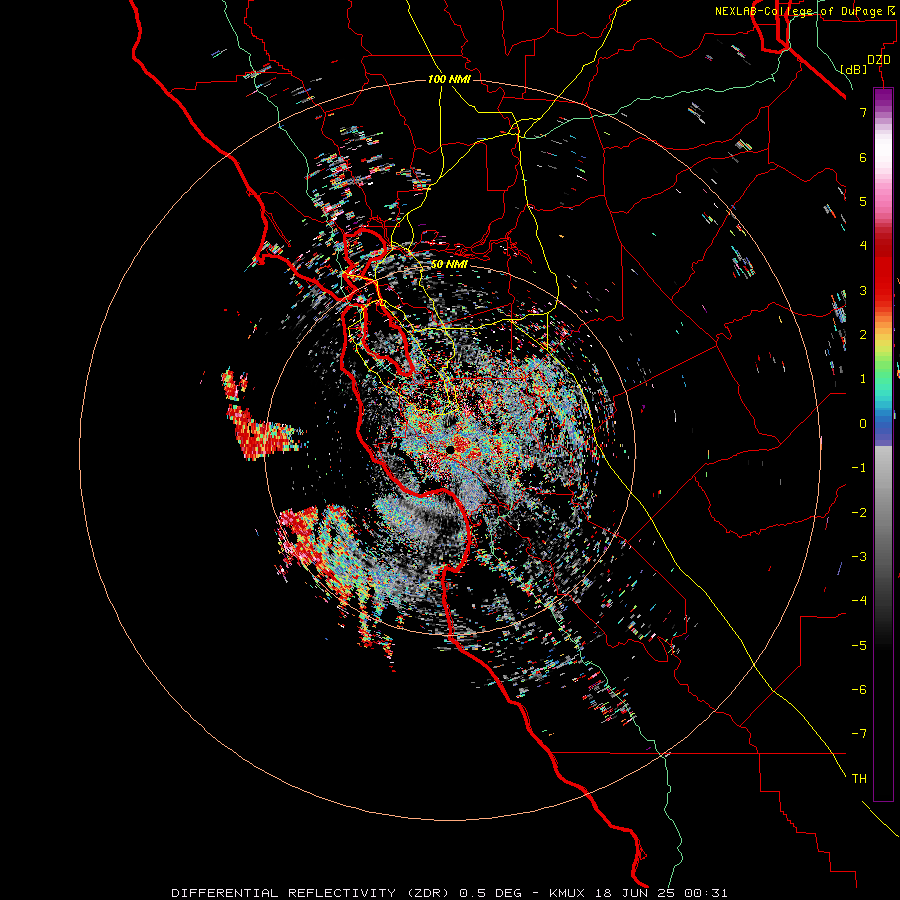Select scale value -4 on the legend
The height and width of the screenshot is (900, 900).
pyautogui.click(x=859, y=601)
